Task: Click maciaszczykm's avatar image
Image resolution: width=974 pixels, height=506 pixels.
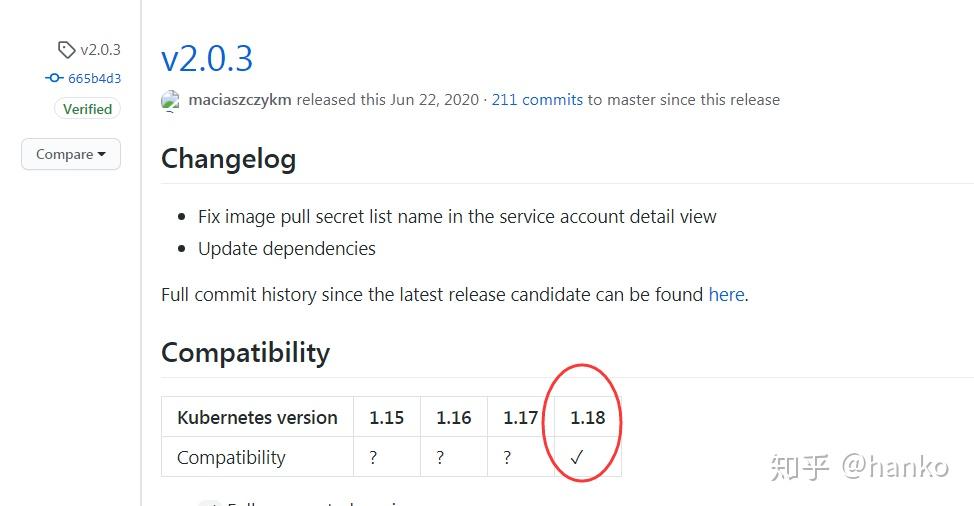Action: (x=171, y=100)
